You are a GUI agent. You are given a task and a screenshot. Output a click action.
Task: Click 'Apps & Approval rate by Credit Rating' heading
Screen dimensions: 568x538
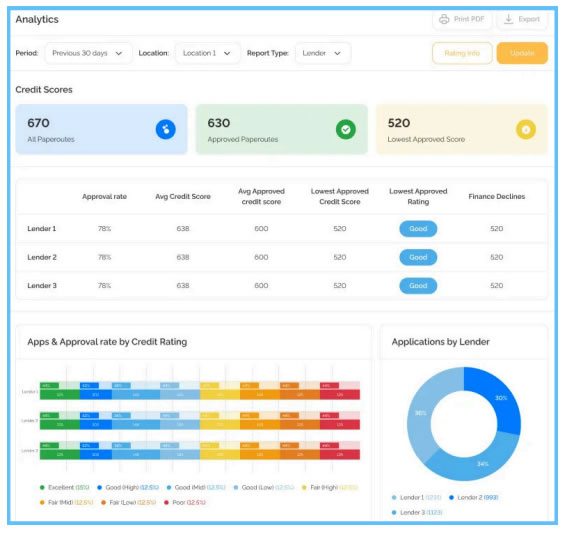107,342
